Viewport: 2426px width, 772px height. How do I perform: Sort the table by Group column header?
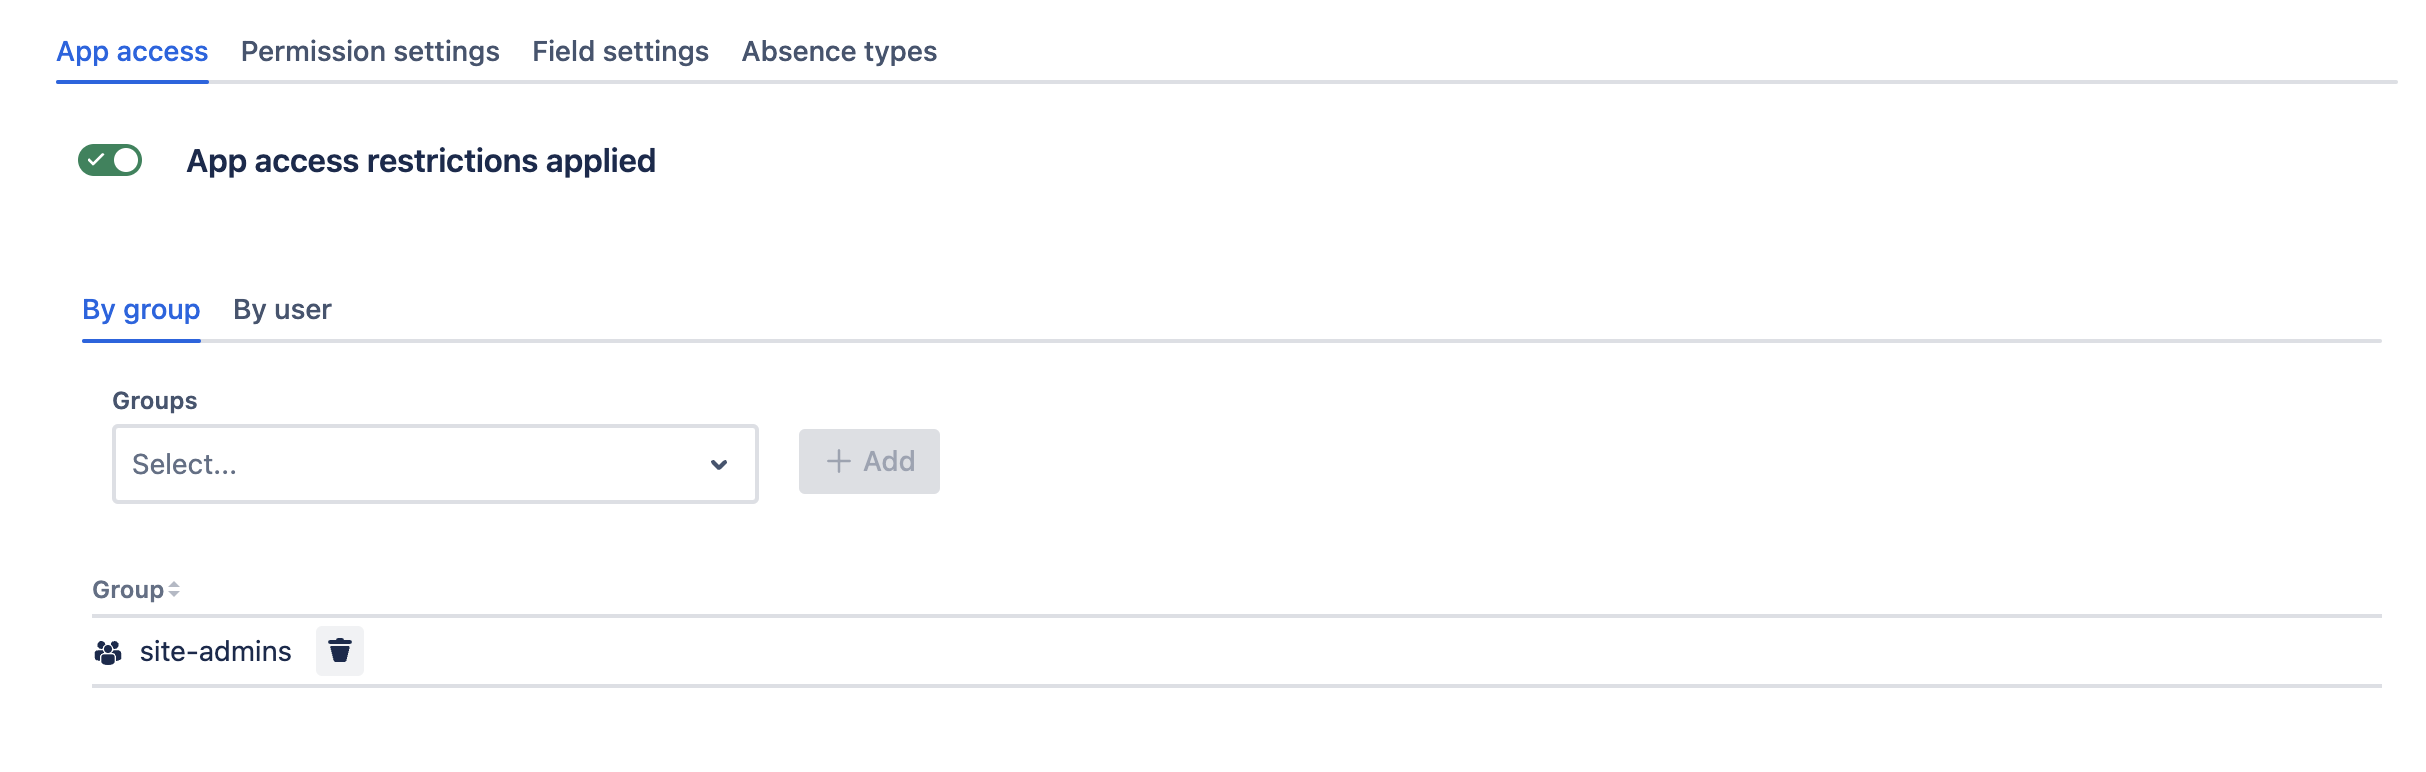[x=128, y=590]
